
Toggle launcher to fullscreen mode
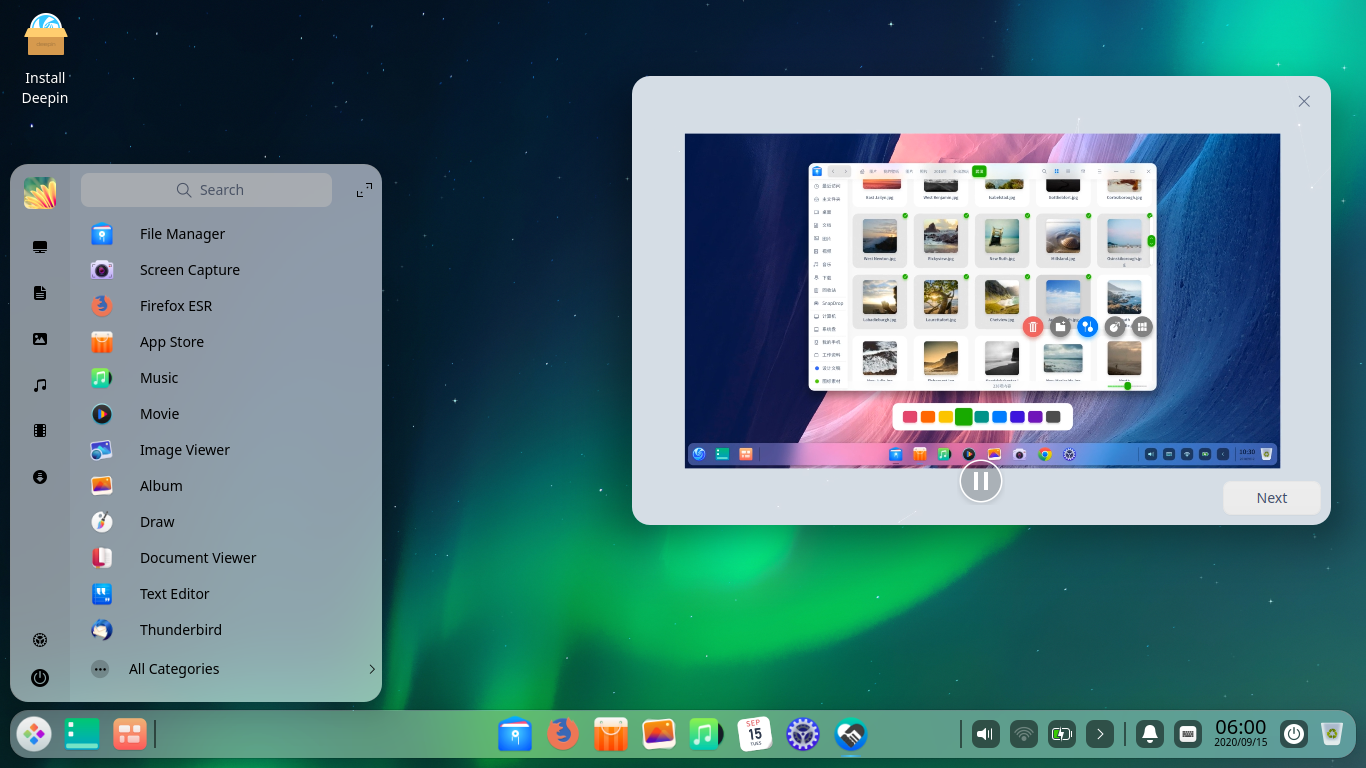[x=364, y=190]
